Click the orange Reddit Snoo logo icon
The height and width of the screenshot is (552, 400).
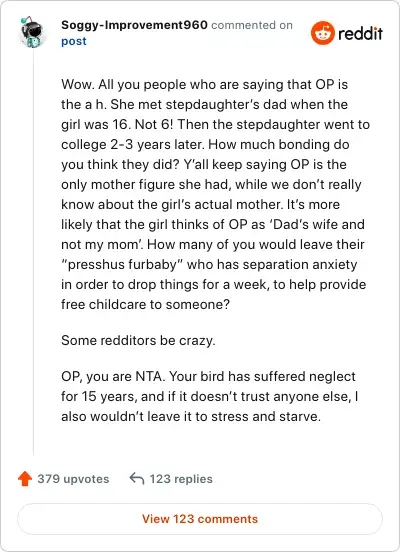pyautogui.click(x=322, y=33)
